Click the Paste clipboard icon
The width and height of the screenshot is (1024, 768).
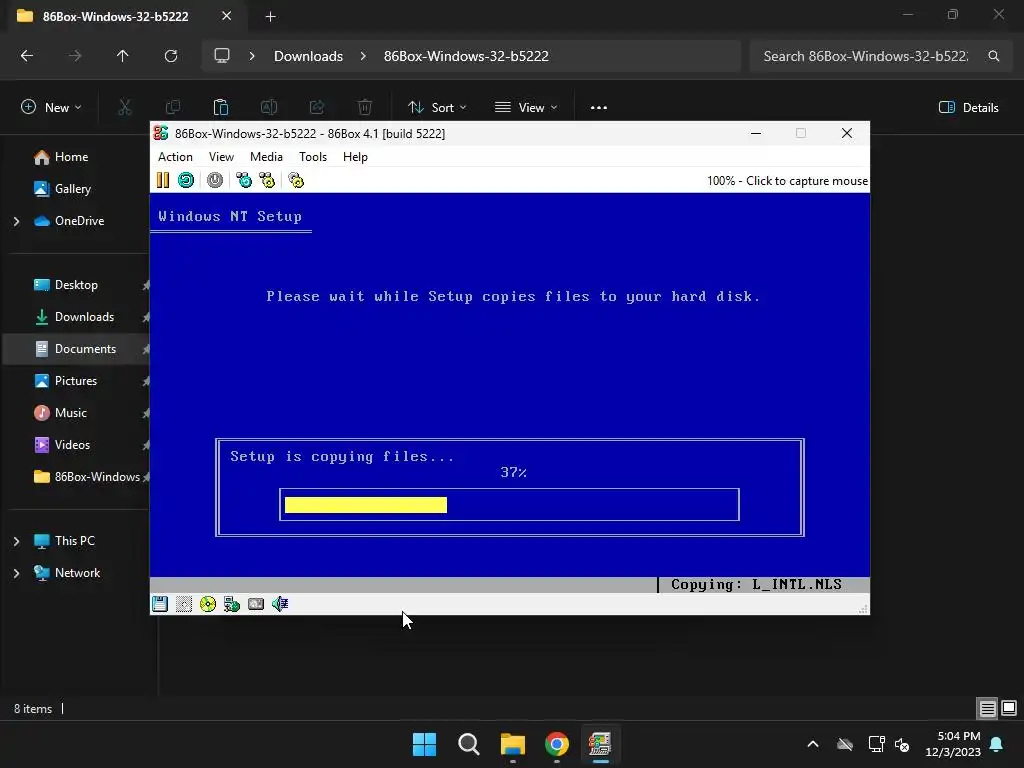point(221,107)
